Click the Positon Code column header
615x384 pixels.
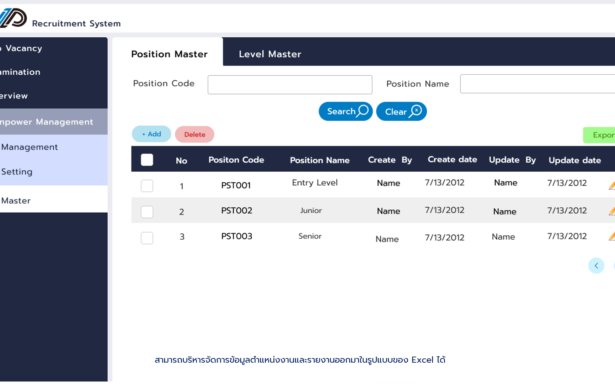236,160
